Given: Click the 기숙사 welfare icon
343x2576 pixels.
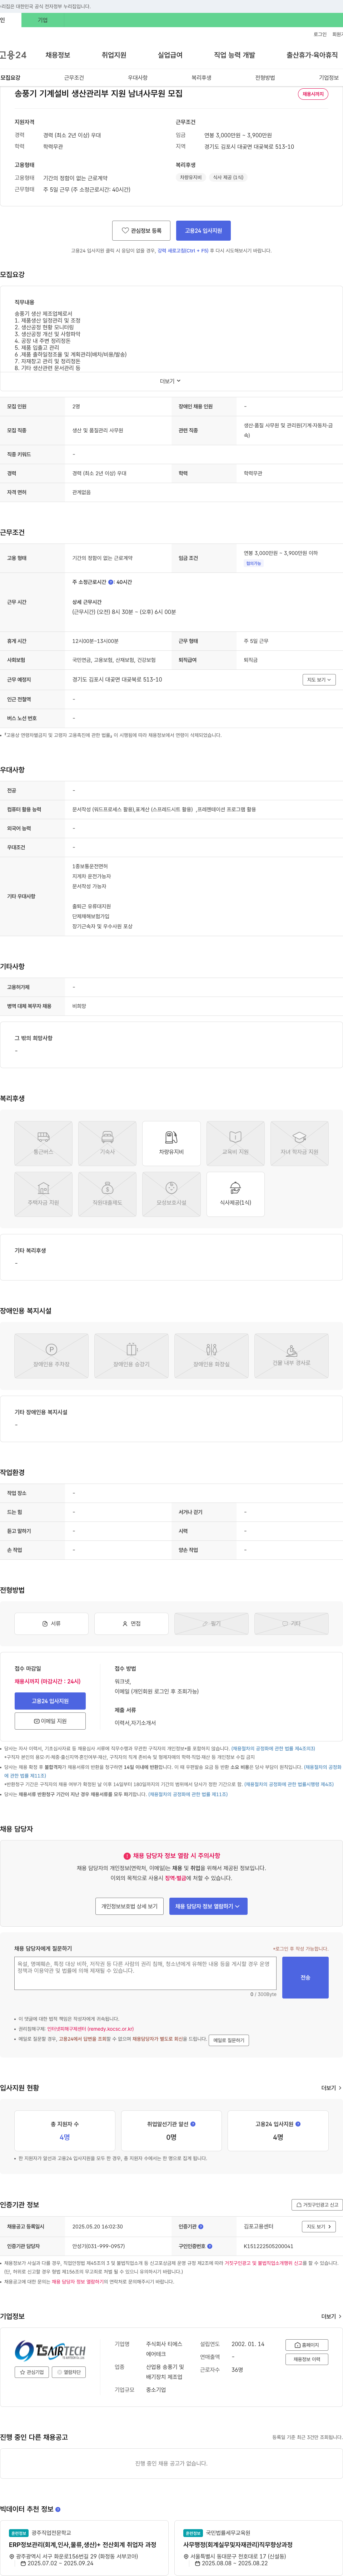Looking at the screenshot, I should pyautogui.click(x=107, y=1143).
